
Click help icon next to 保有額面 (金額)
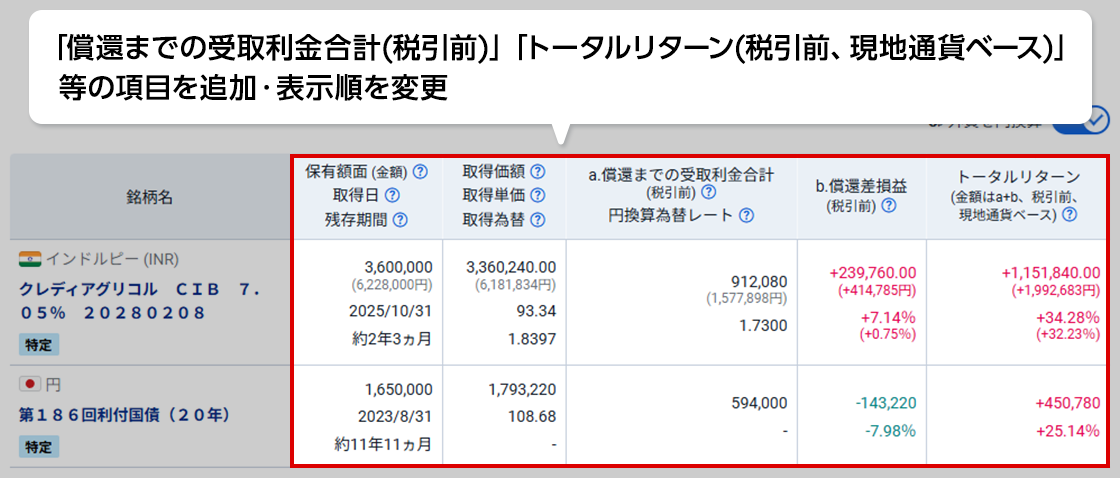coord(420,172)
